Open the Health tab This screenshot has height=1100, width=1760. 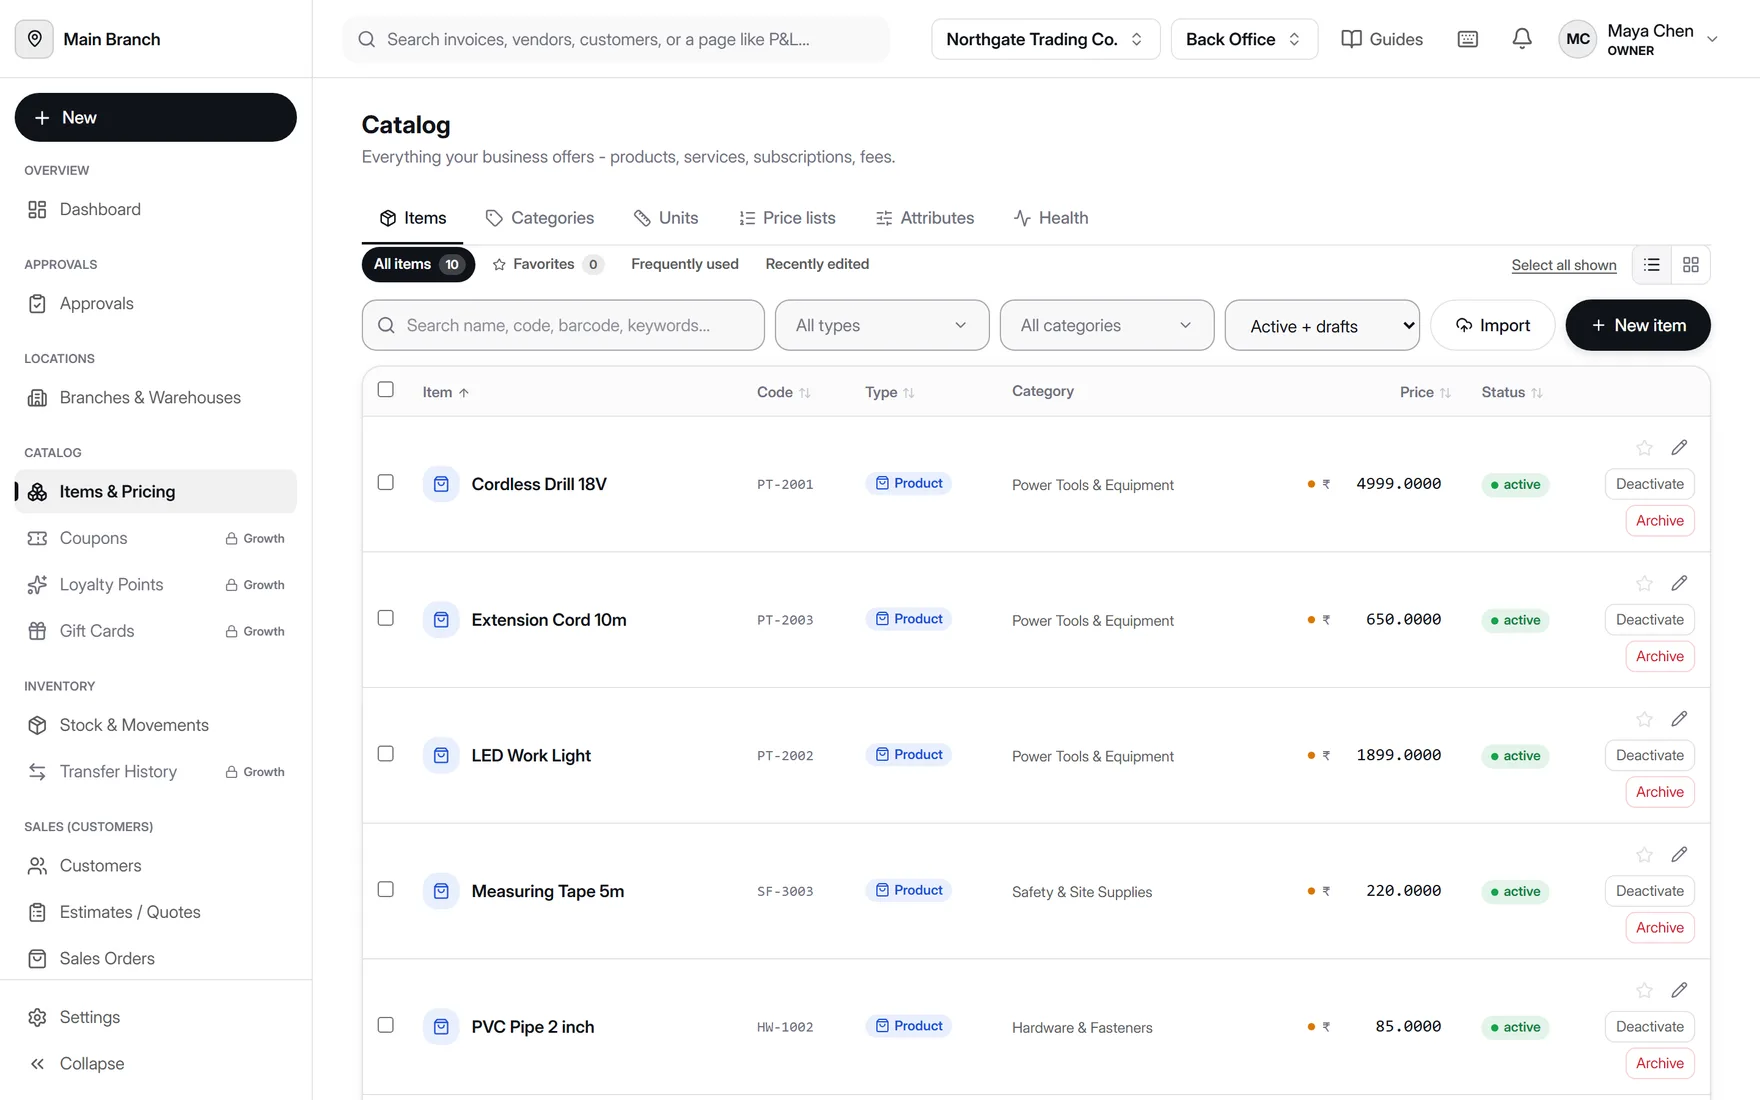[1051, 218]
